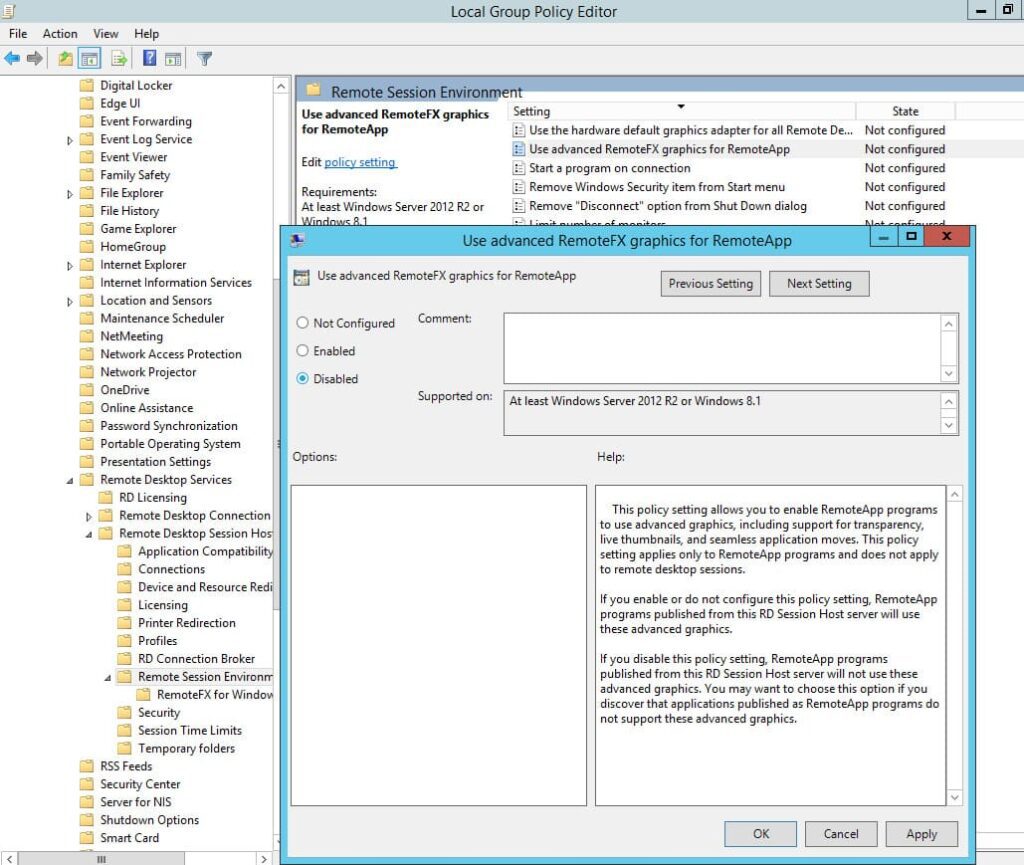Expand the Location and Sensors node
Screen dimensions: 1024x865
70,301
